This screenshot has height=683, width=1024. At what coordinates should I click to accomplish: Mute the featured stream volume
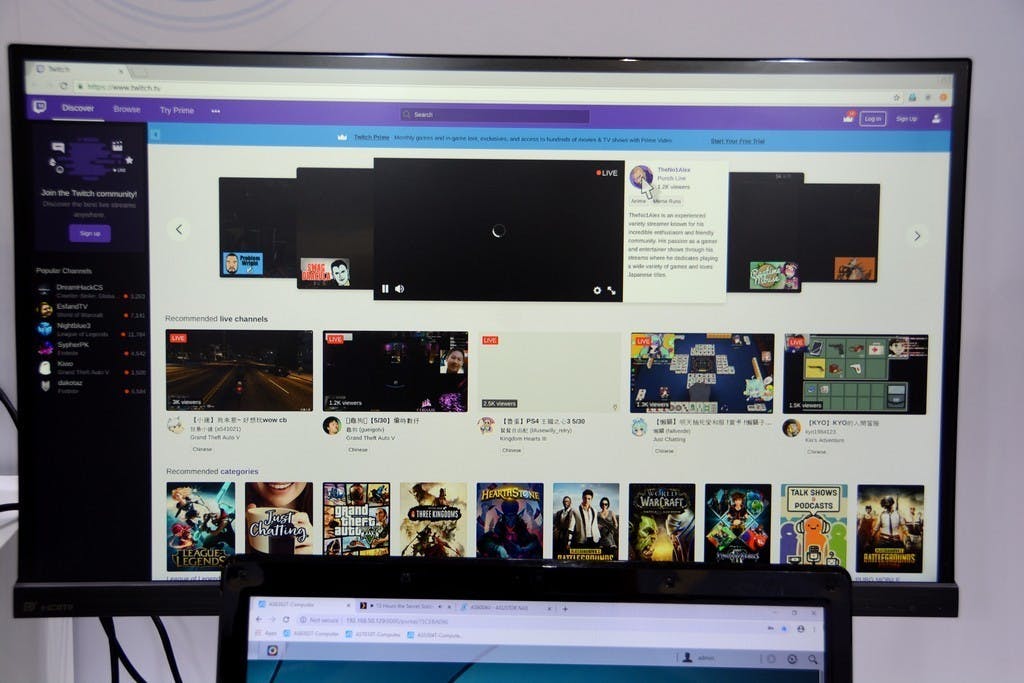tap(400, 289)
